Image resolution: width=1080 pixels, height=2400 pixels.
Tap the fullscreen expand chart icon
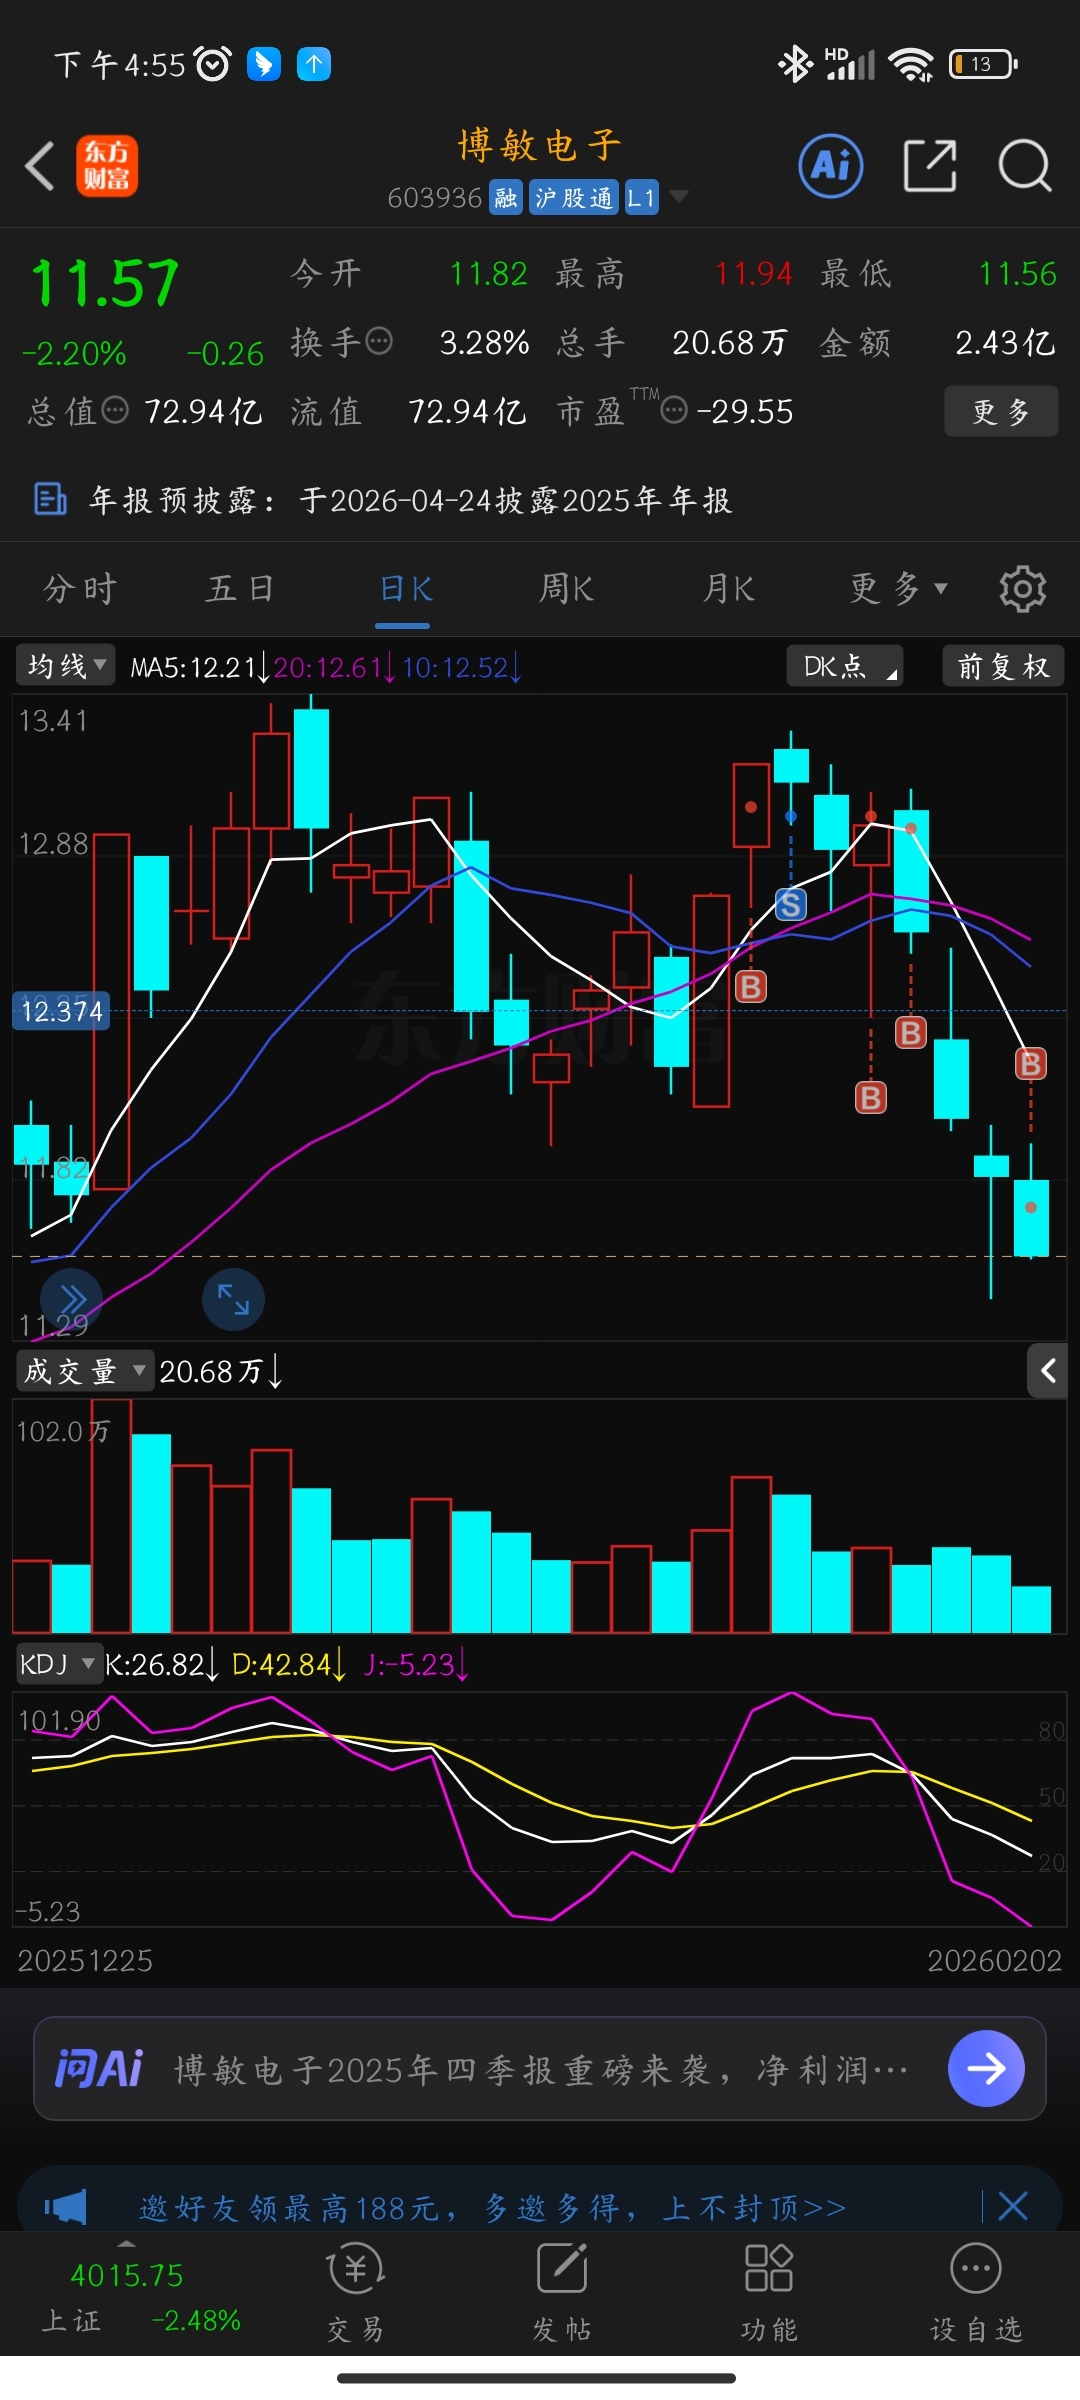[233, 1299]
